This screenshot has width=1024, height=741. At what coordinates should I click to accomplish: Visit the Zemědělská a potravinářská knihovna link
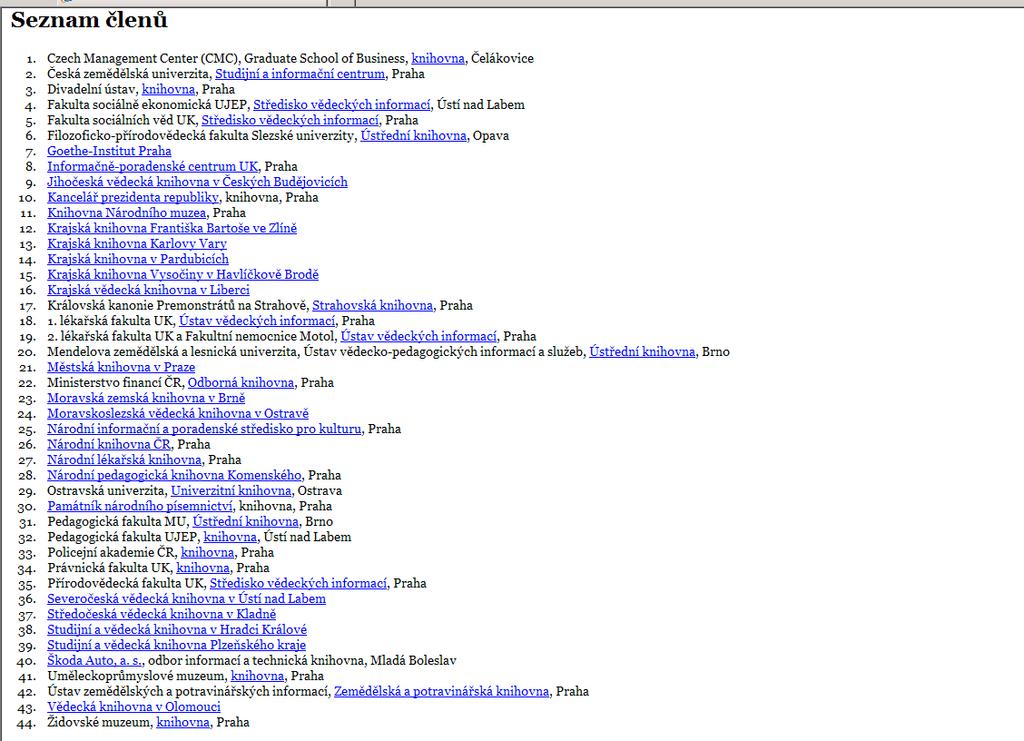[441, 692]
